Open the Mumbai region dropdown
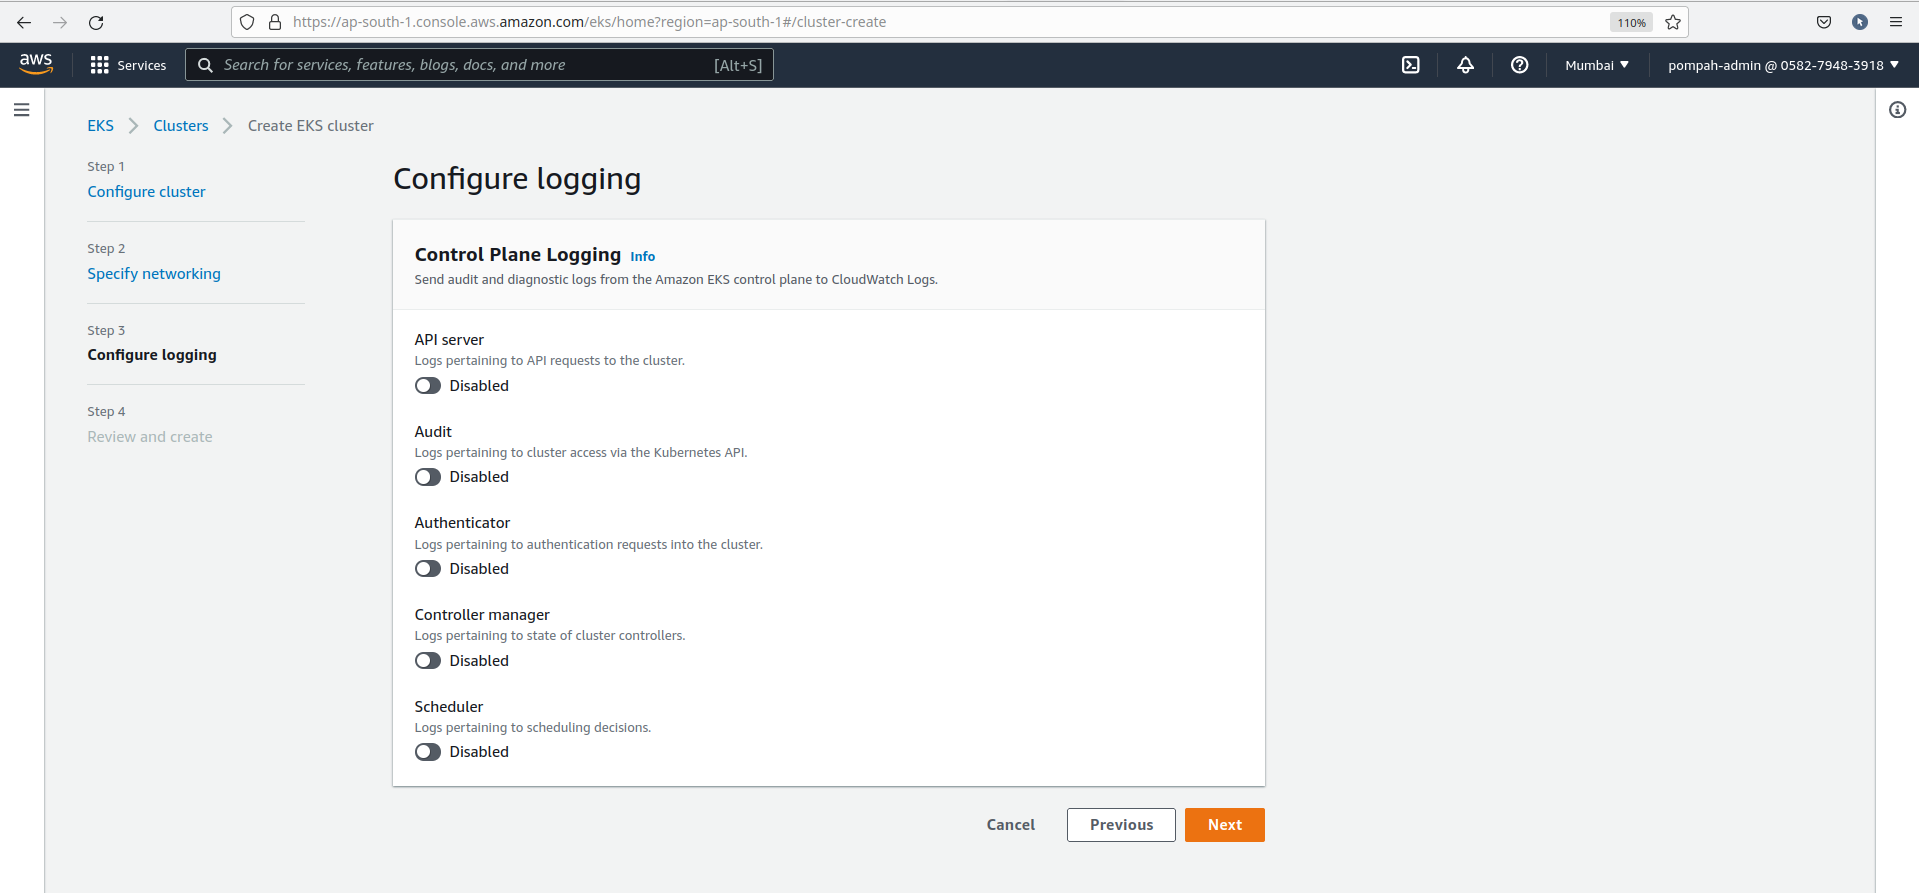Screen dimensions: 1919x893 tap(1596, 65)
